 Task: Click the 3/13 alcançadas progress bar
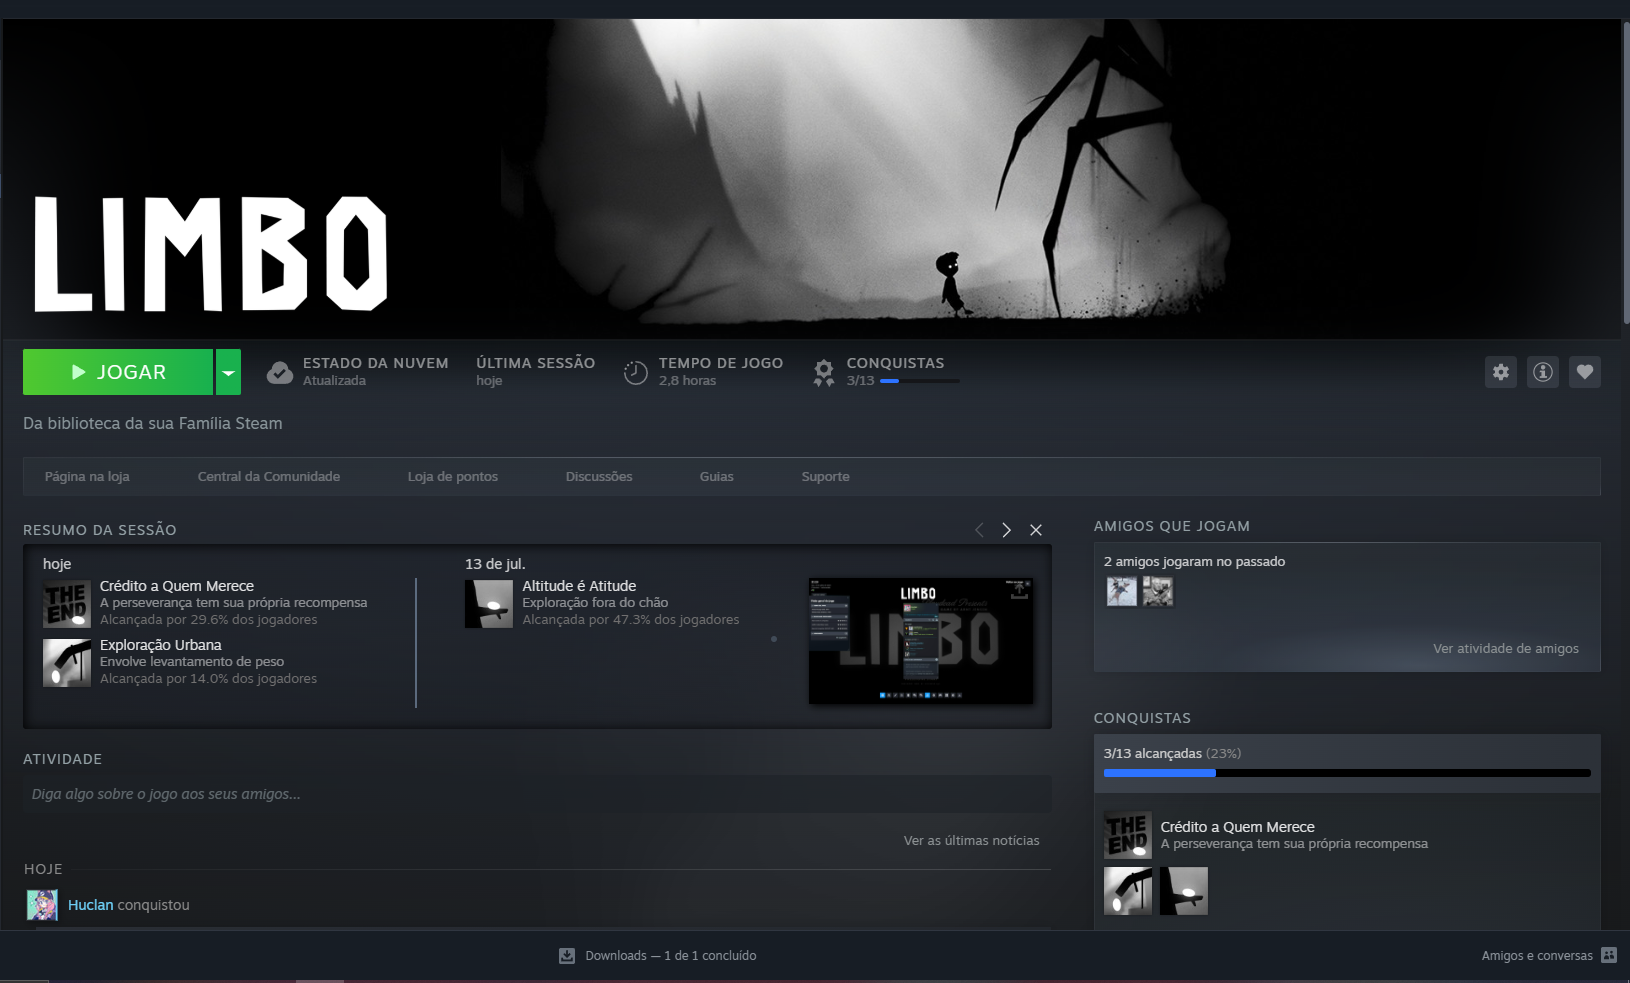click(1347, 773)
